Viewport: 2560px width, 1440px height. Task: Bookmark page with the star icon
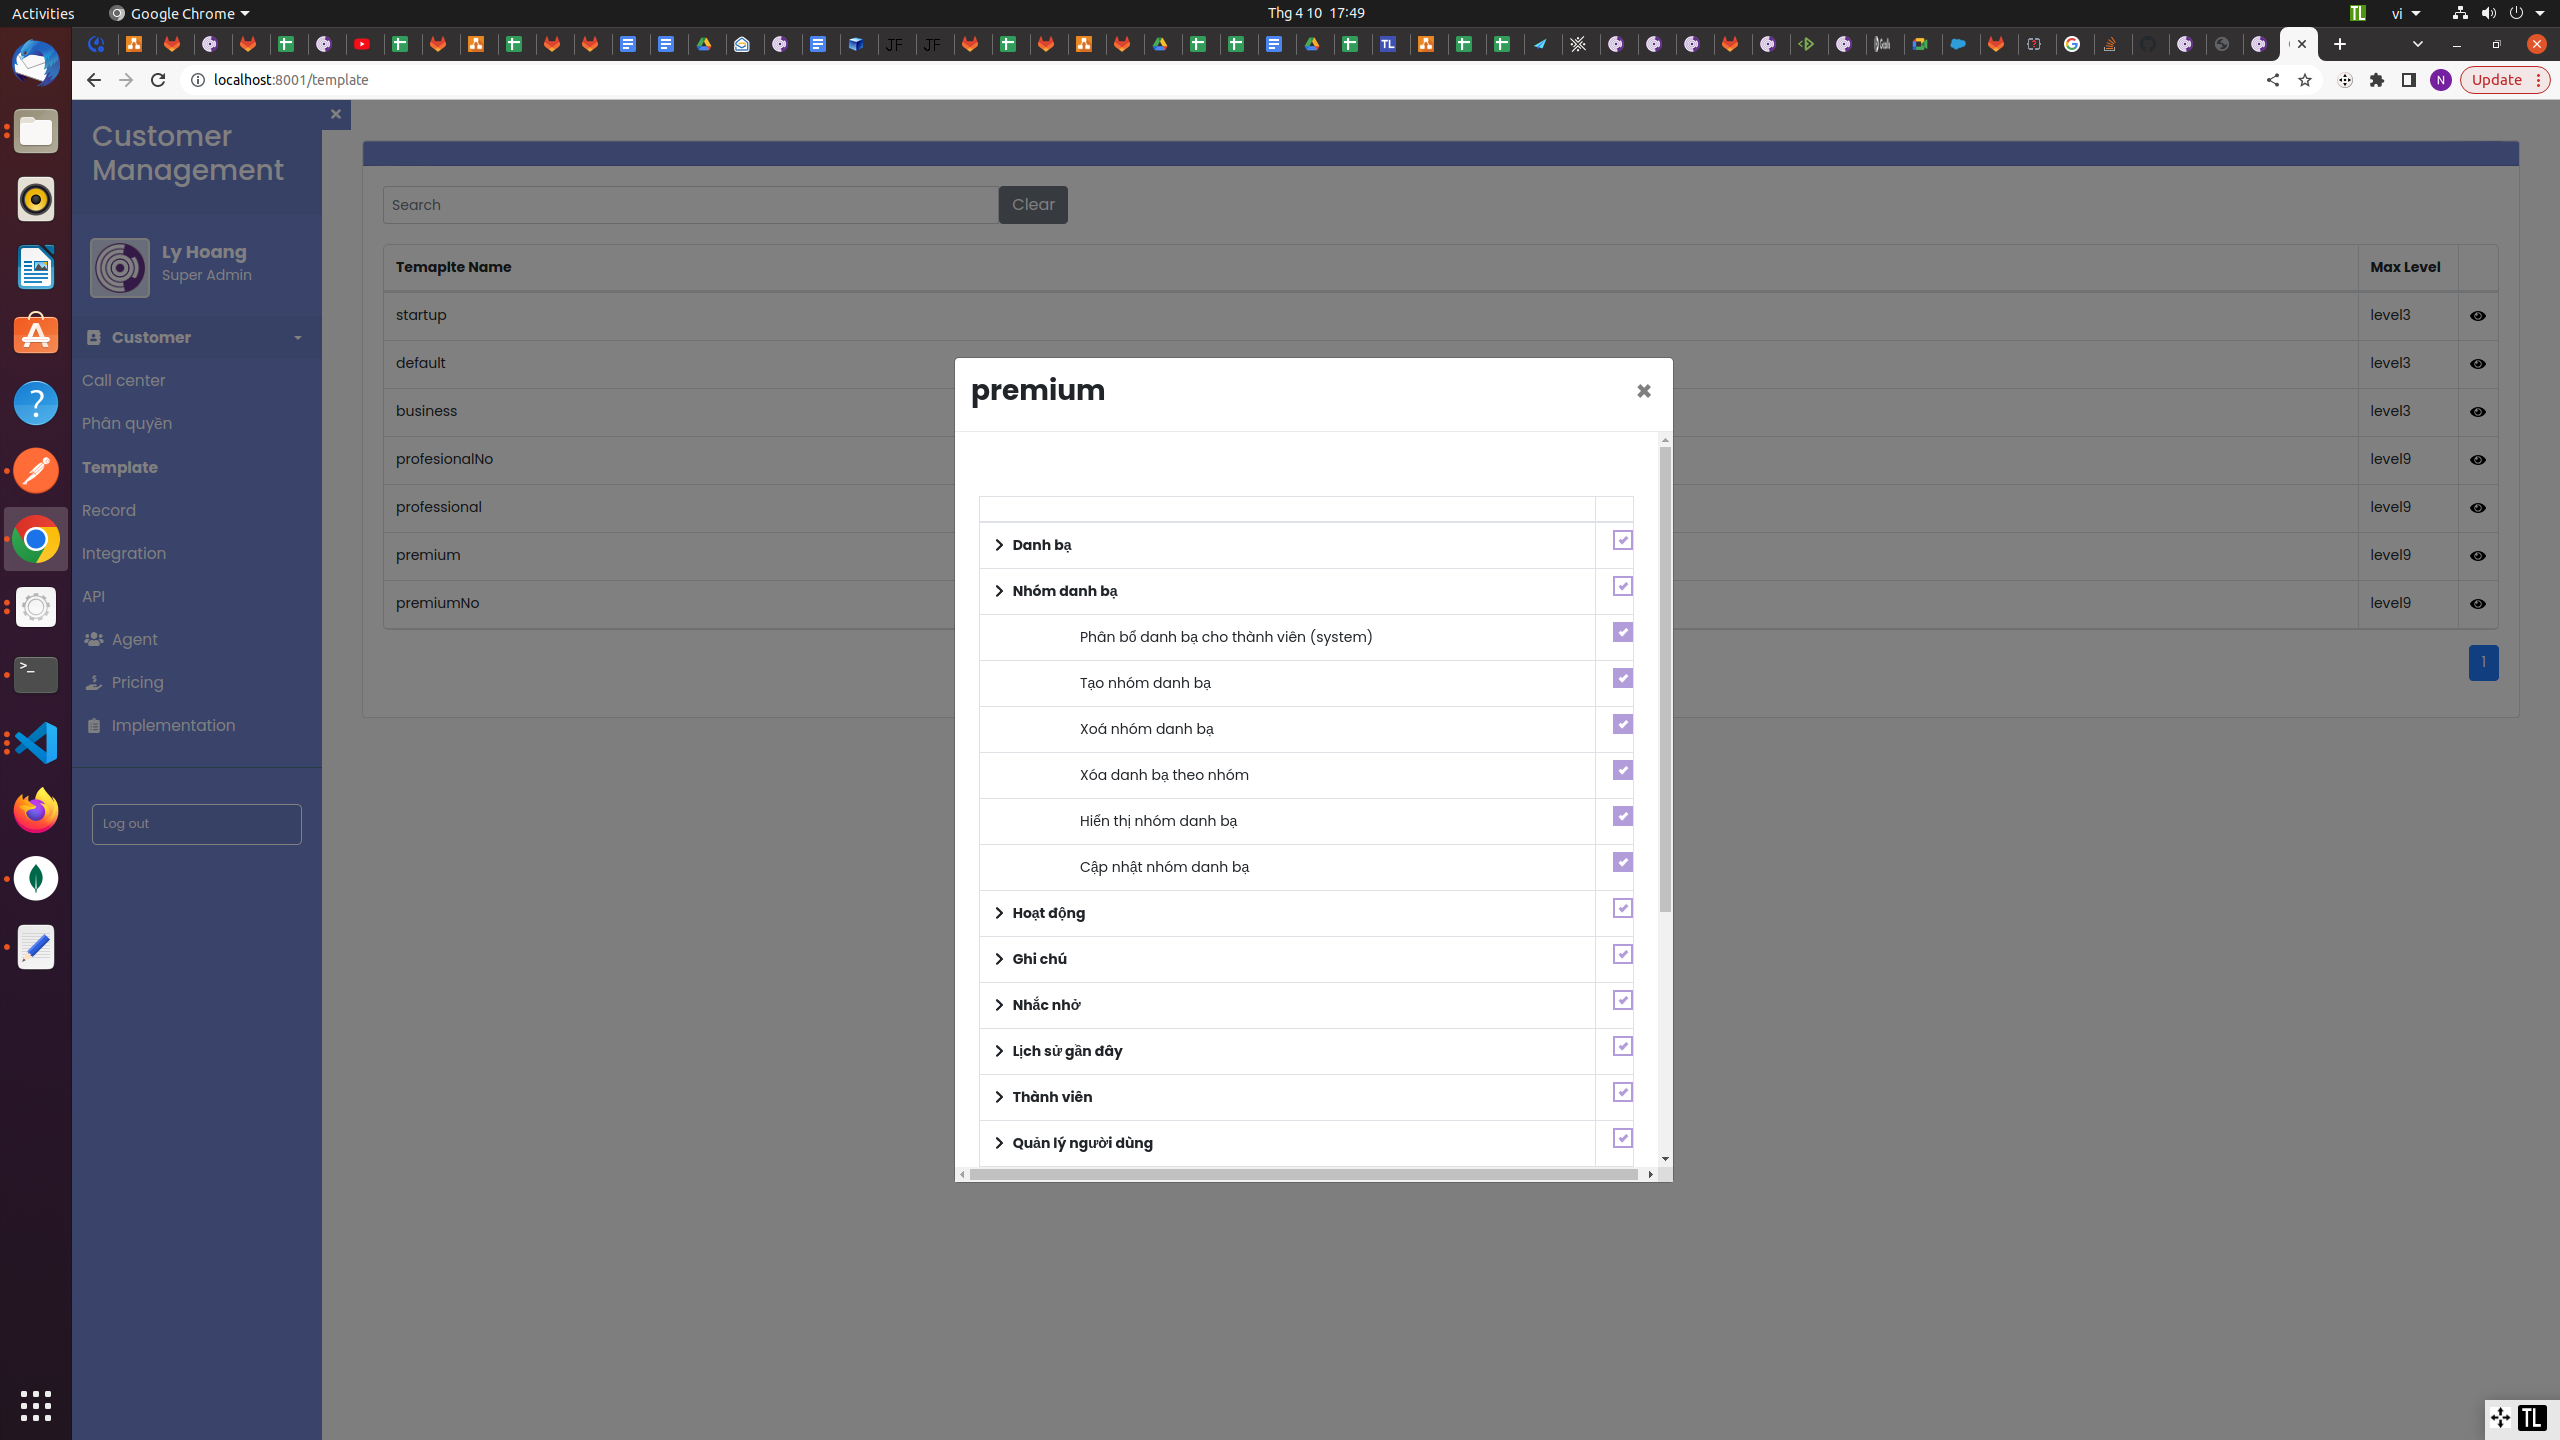click(2305, 80)
